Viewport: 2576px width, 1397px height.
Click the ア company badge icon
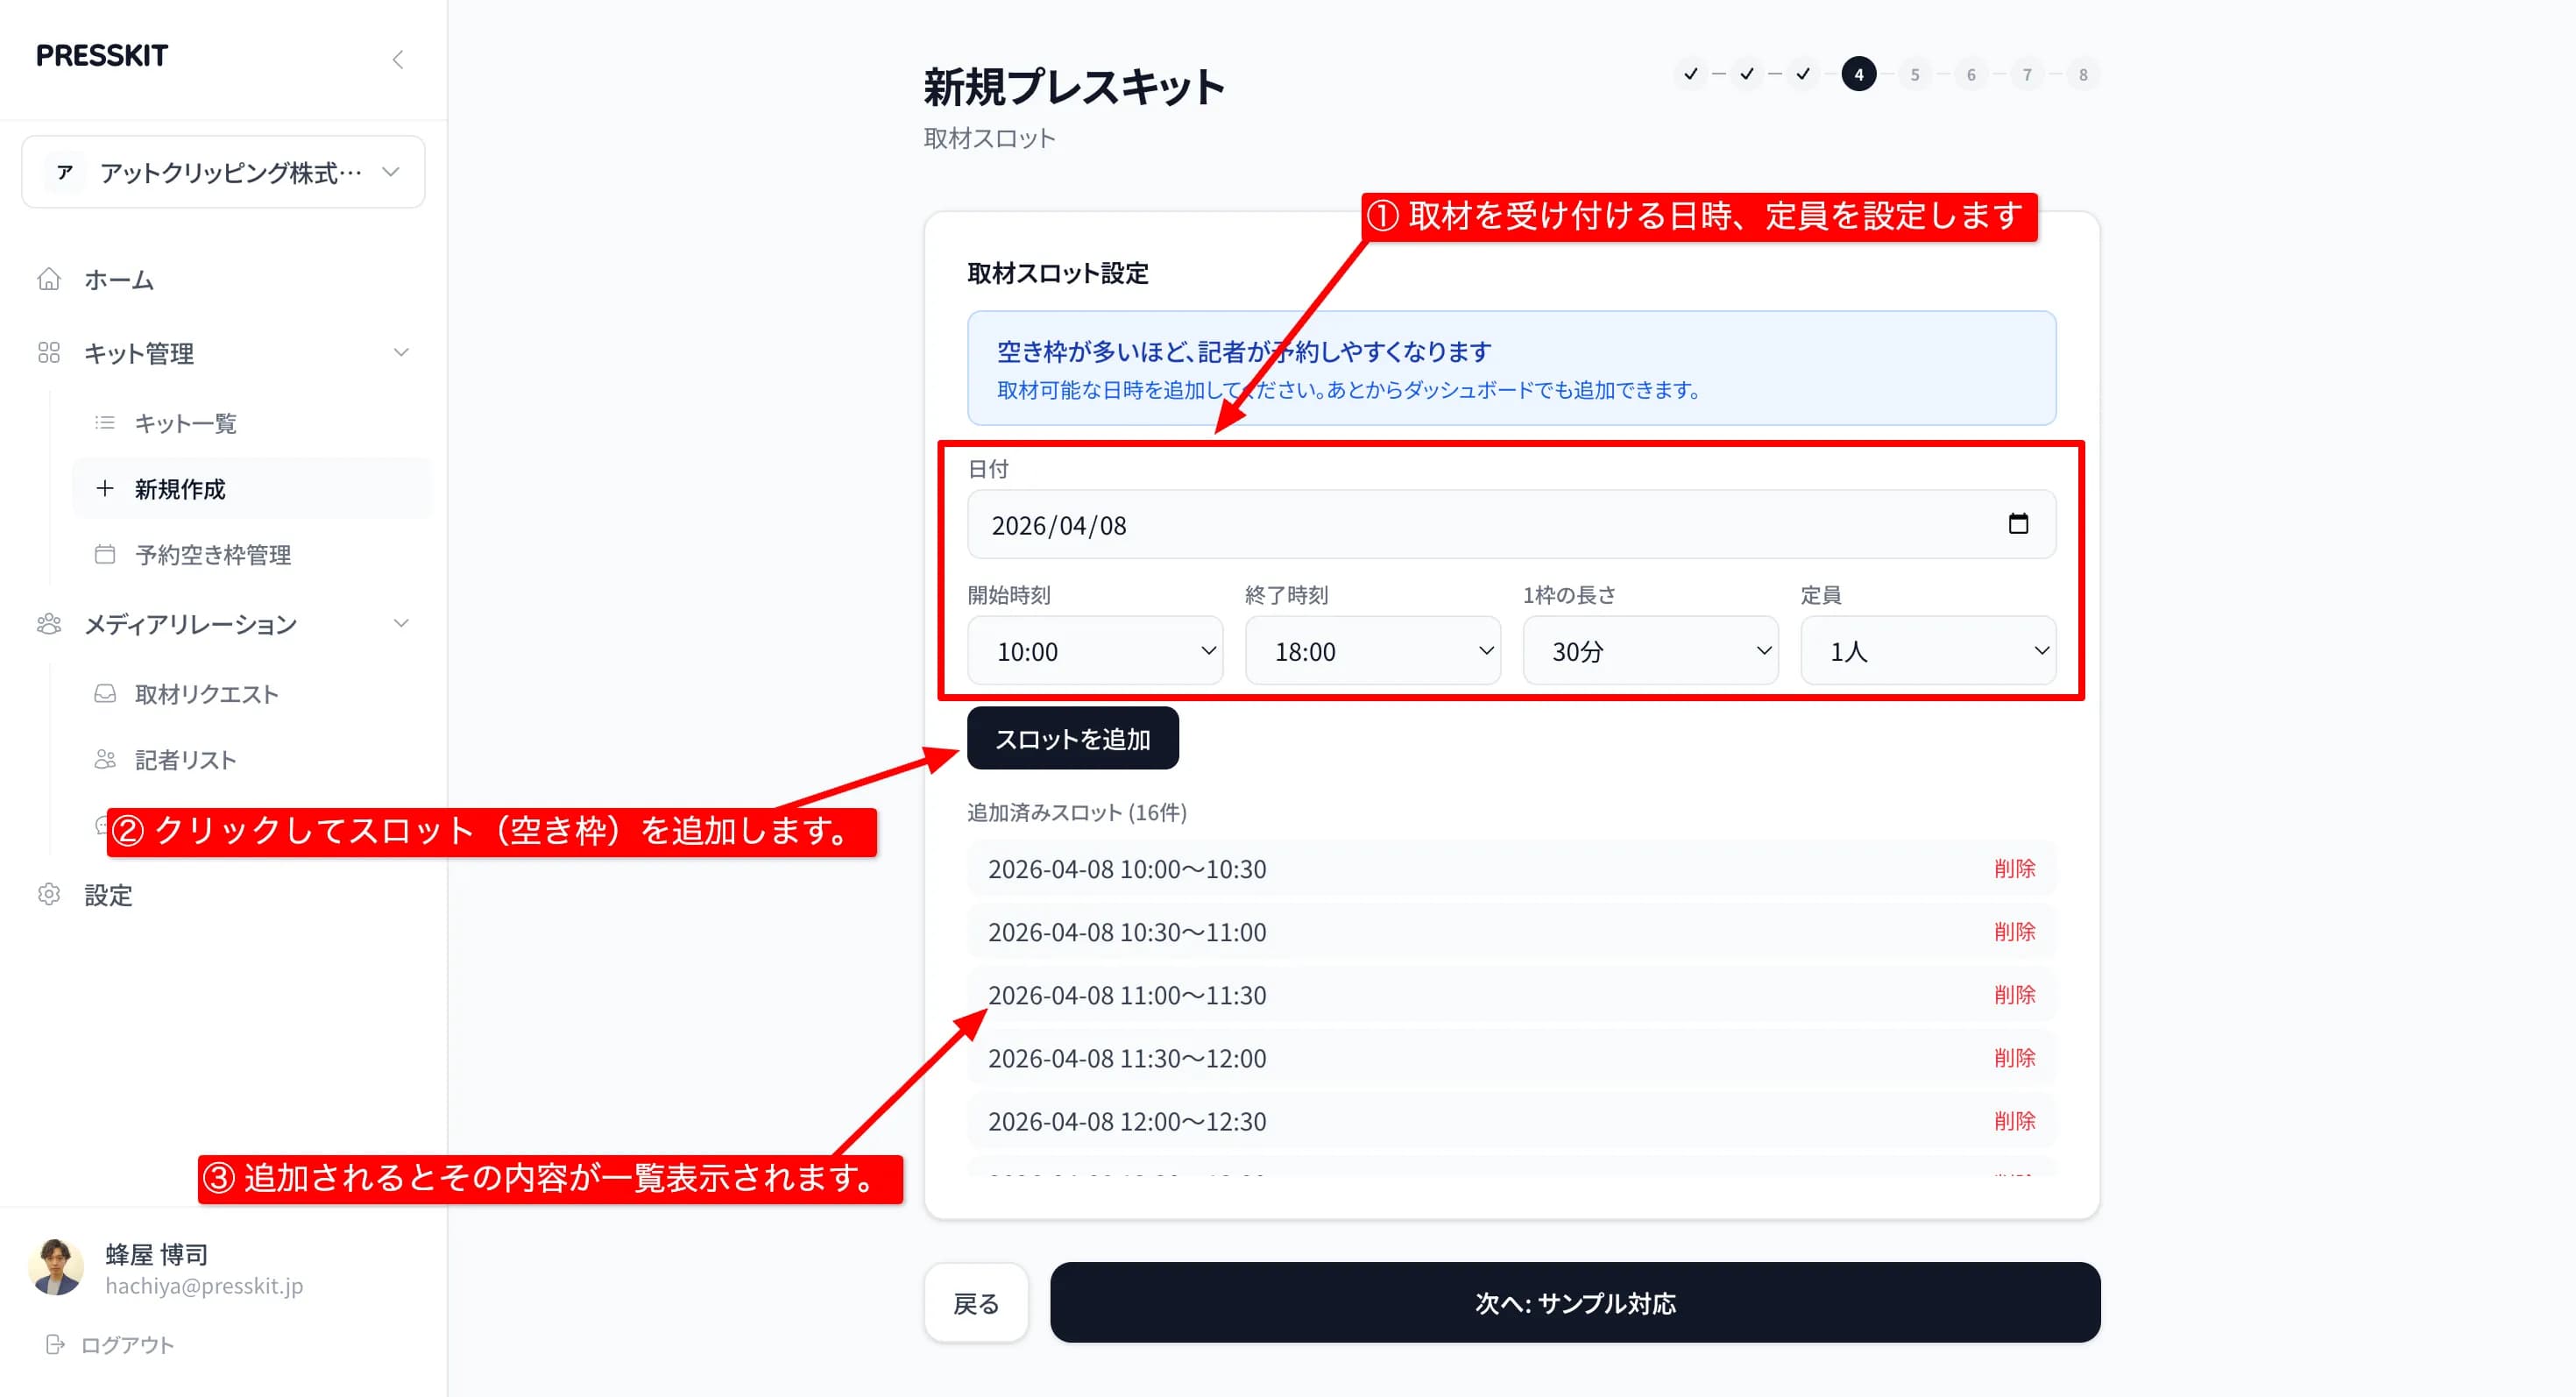tap(65, 172)
